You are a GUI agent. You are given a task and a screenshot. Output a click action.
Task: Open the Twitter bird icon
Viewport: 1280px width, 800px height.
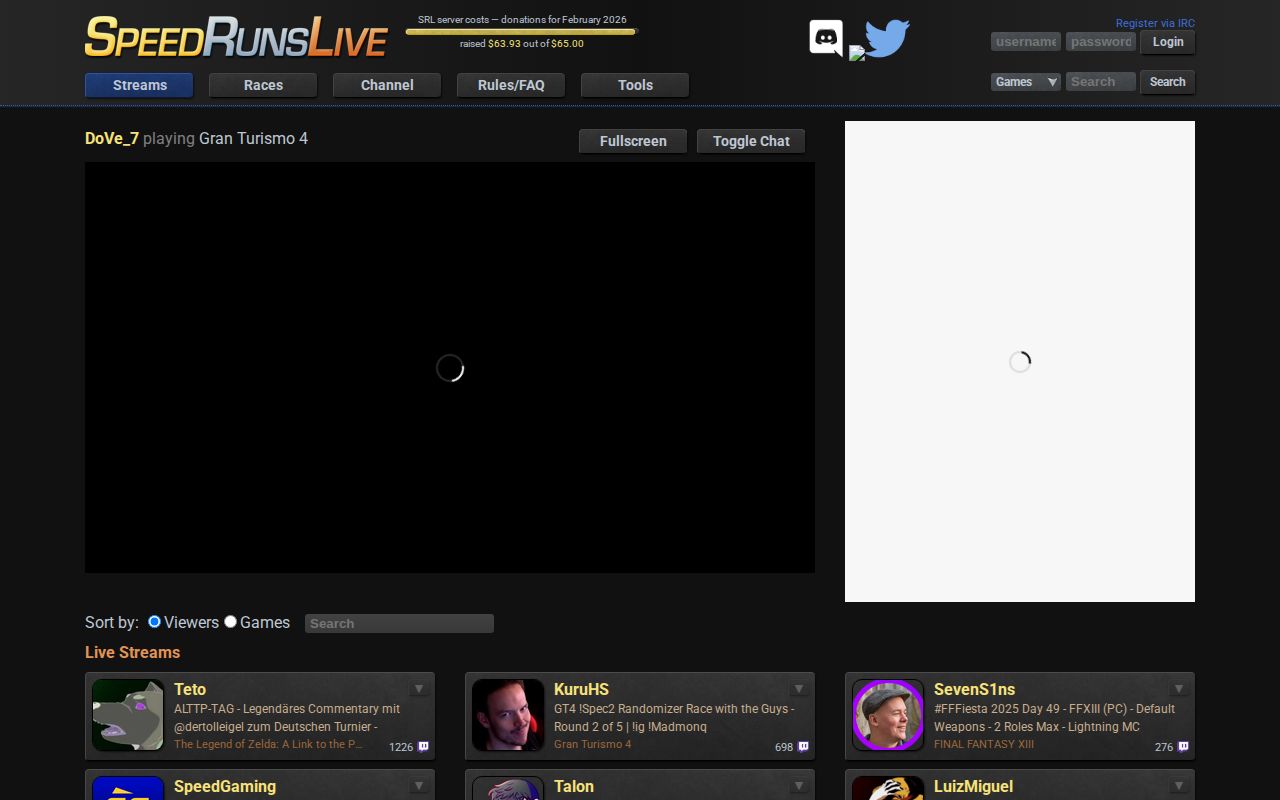tap(884, 38)
